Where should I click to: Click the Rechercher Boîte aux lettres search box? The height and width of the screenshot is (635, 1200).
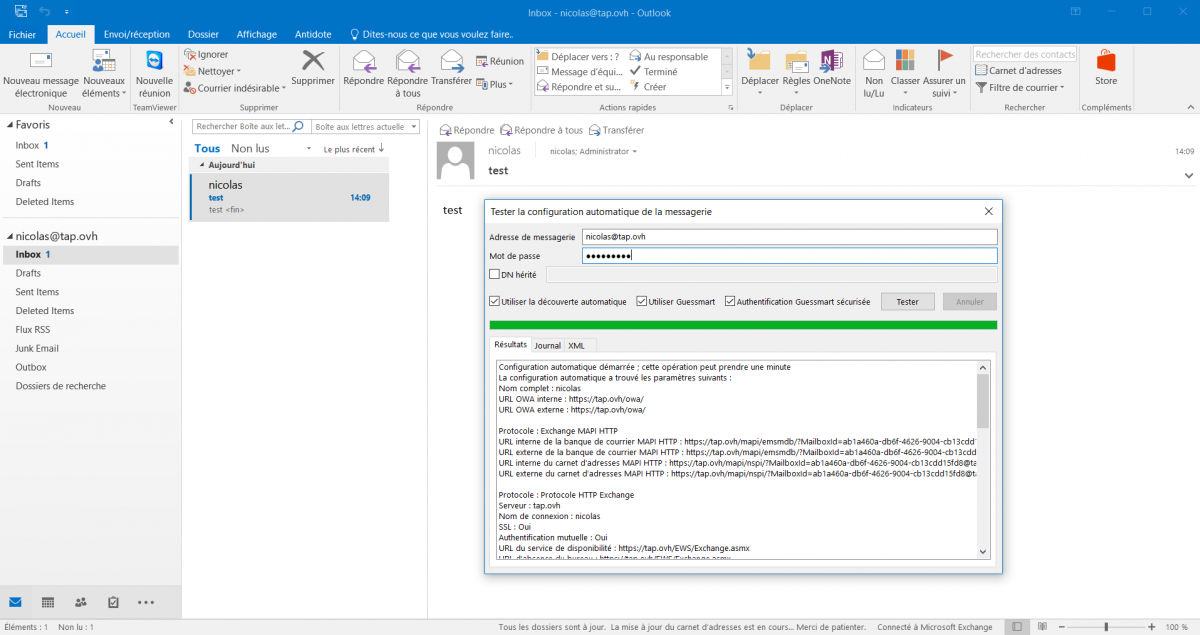[249, 127]
